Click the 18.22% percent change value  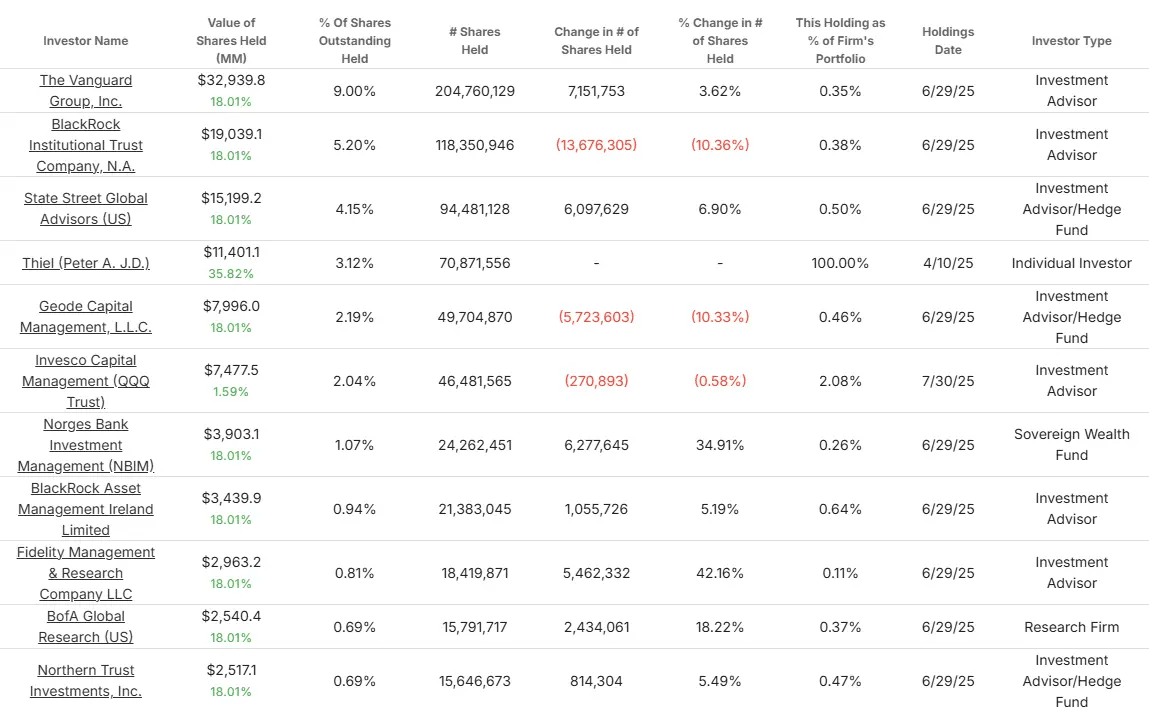tap(720, 627)
